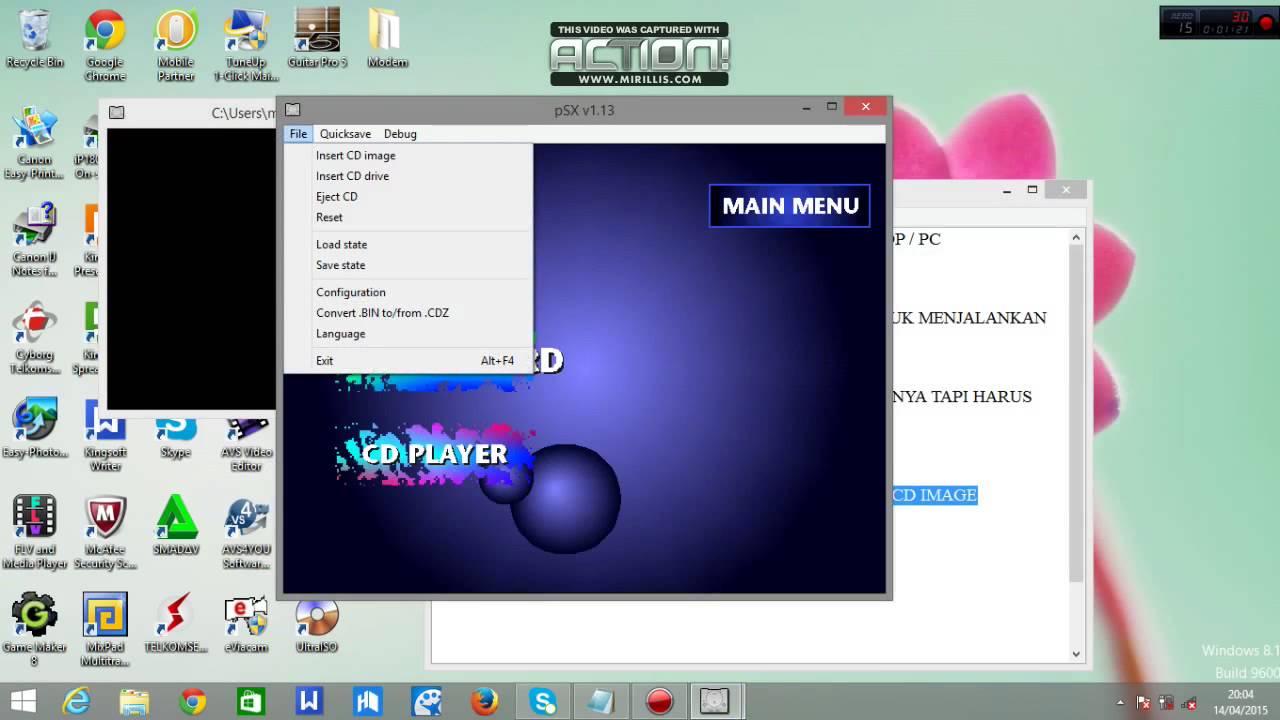Choose Convert .BIN to/from .CDZ
This screenshot has height=720, width=1280.
pyautogui.click(x=408, y=313)
